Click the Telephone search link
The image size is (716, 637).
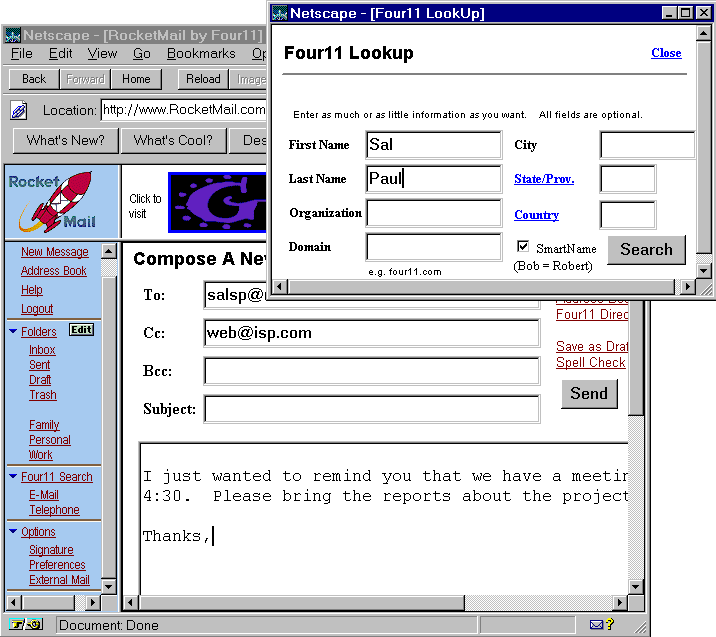54,510
